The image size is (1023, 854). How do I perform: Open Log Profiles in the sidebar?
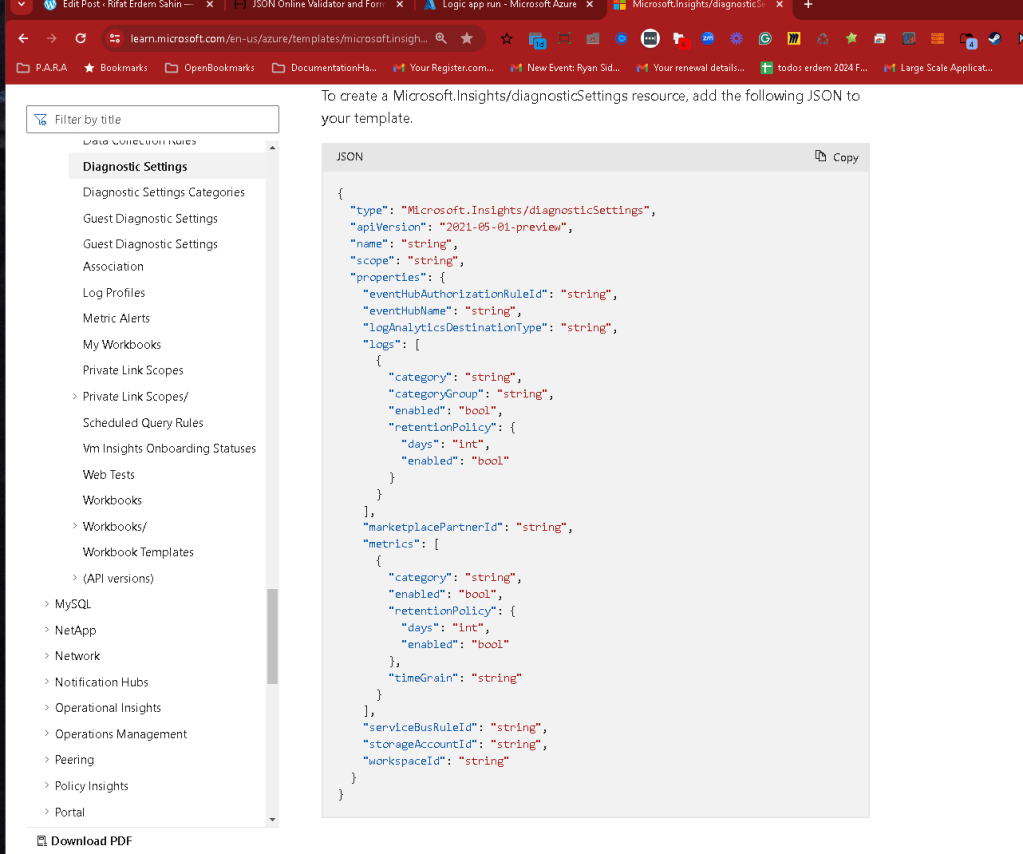click(114, 293)
